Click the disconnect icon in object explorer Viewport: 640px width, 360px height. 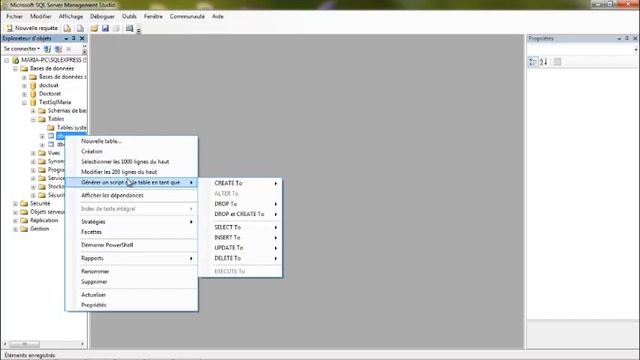[58, 49]
